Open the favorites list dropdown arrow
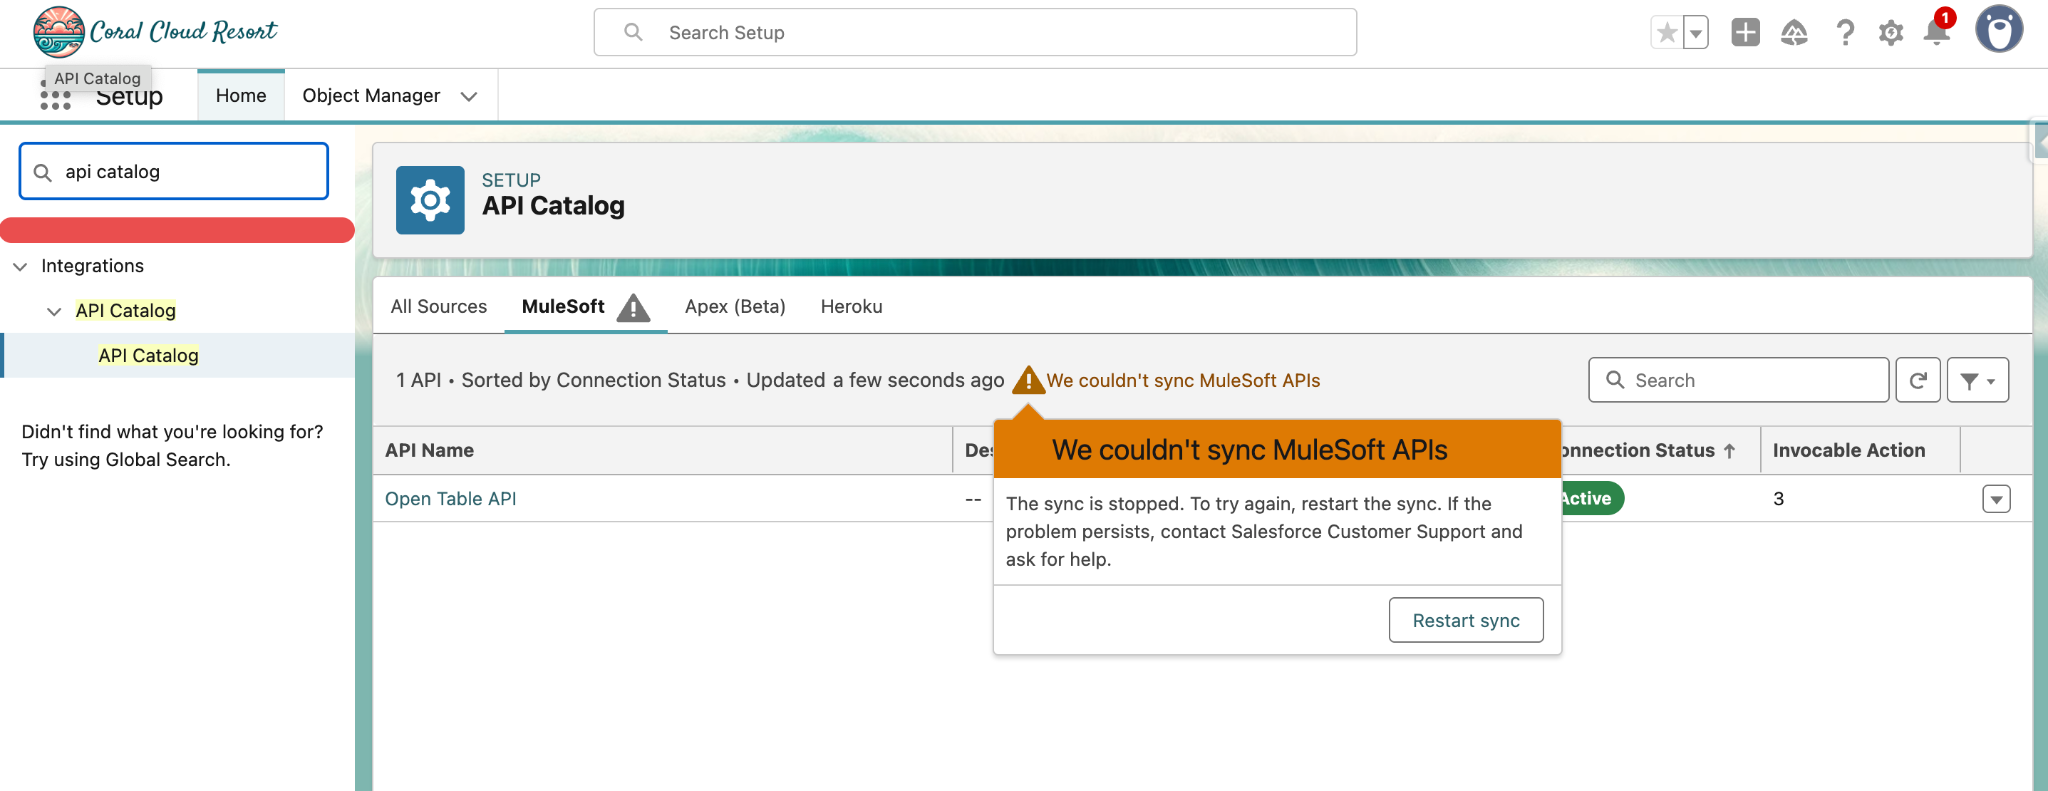Screen dimensions: 2048x791 tap(1696, 33)
